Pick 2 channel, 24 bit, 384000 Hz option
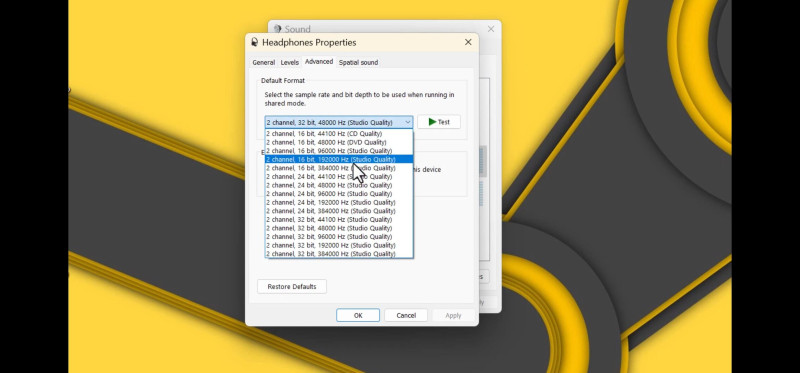This screenshot has height=373, width=800. 339,211
